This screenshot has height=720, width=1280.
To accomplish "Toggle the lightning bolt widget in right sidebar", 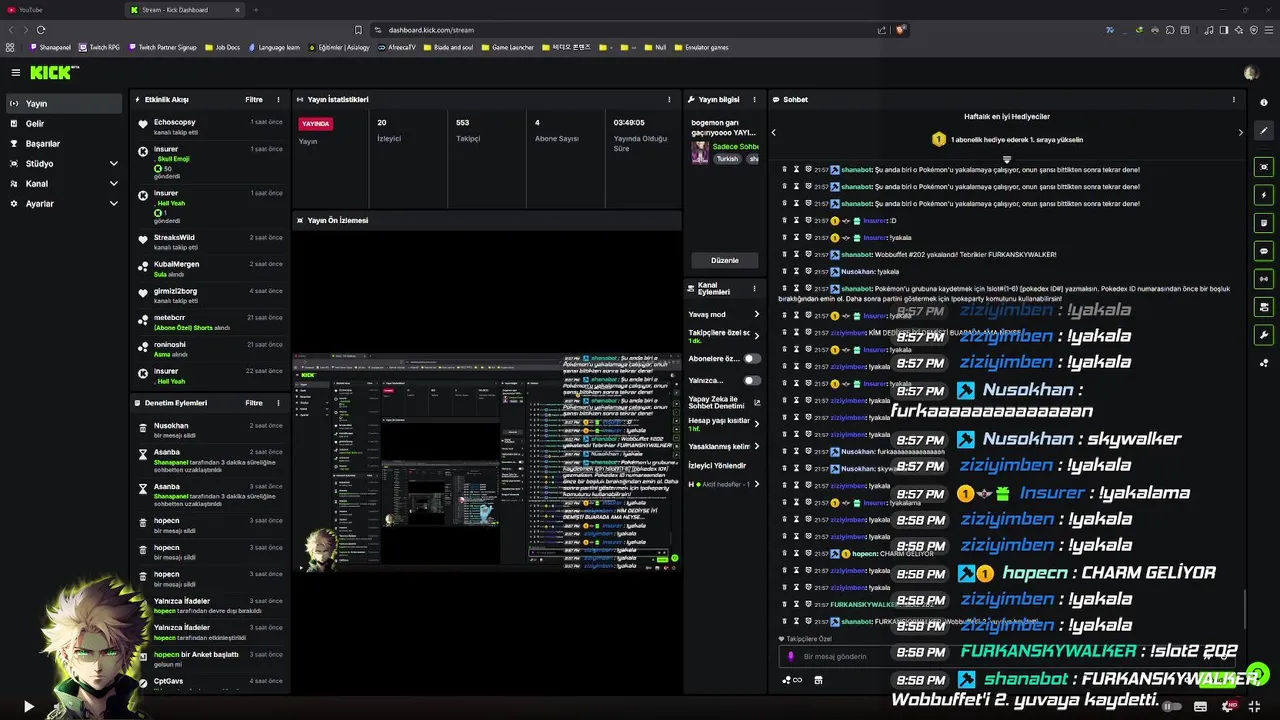I will pos(1264,195).
